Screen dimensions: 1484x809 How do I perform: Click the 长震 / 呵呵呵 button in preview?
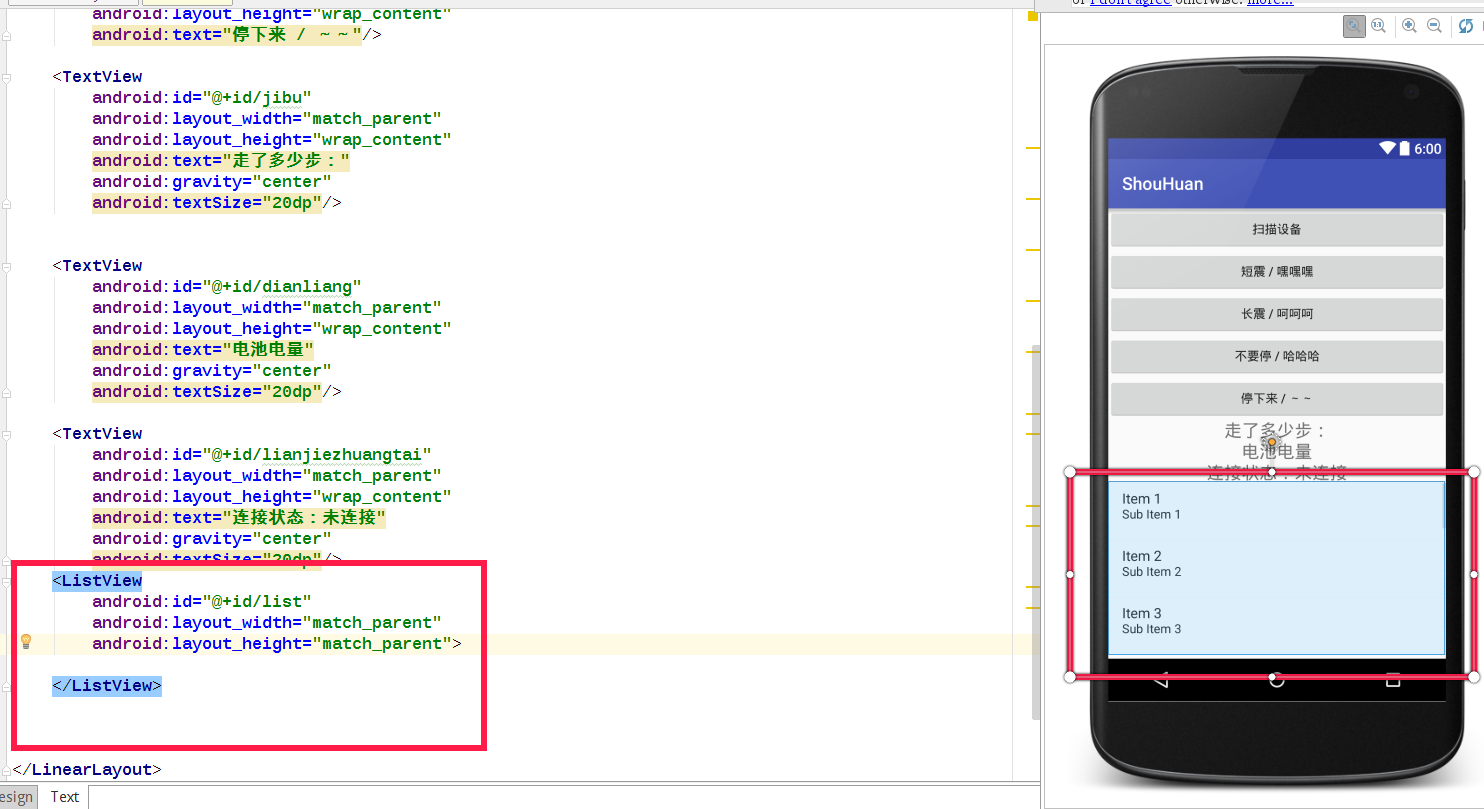point(1277,314)
